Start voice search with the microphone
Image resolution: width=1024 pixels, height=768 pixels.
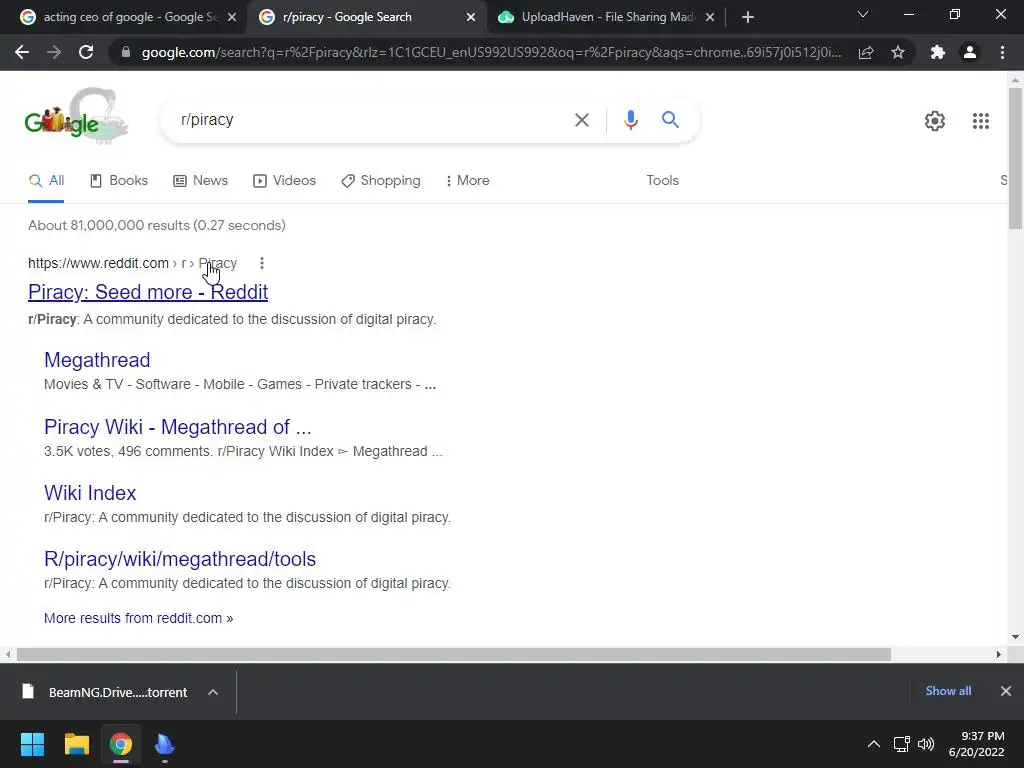630,120
